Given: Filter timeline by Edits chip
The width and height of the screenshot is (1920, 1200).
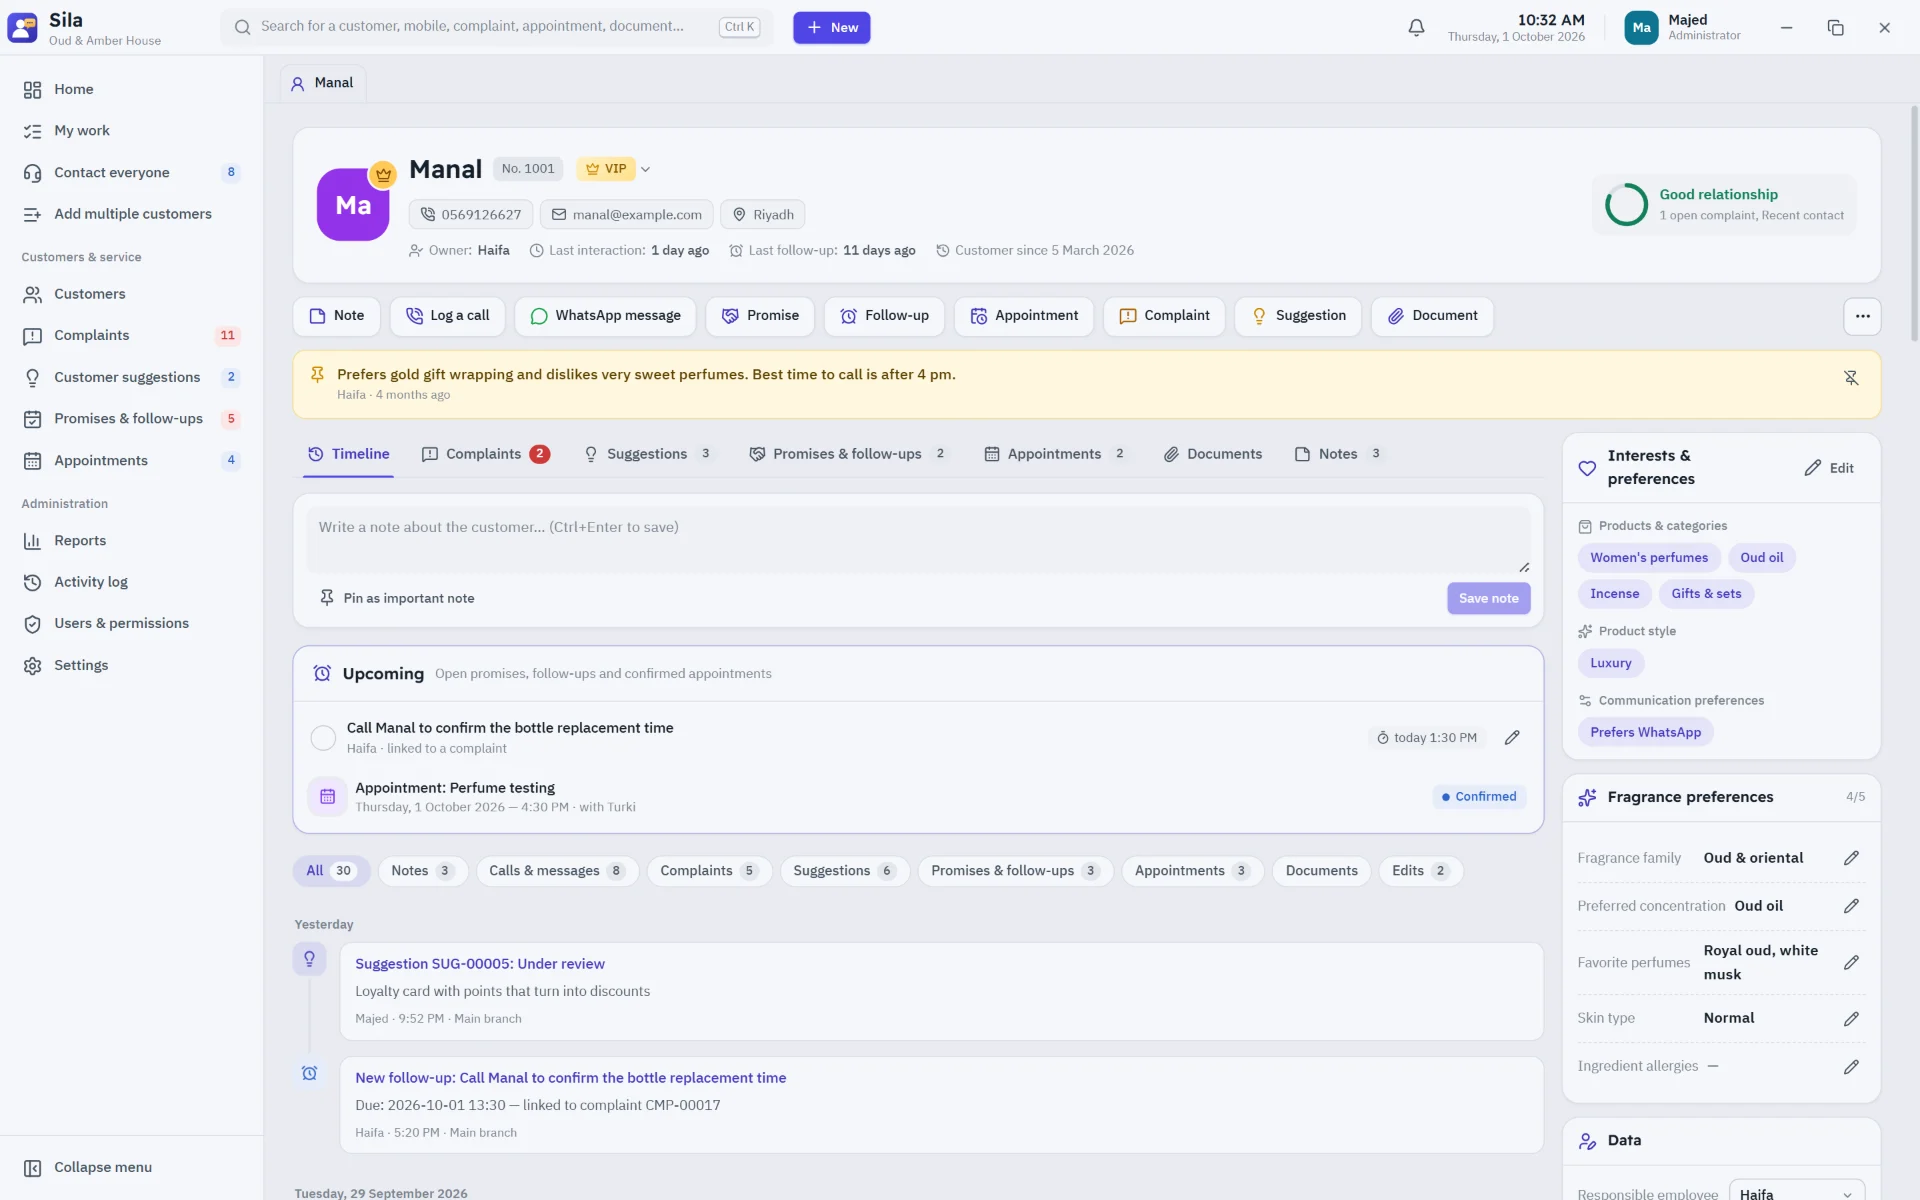Looking at the screenshot, I should point(1420,871).
